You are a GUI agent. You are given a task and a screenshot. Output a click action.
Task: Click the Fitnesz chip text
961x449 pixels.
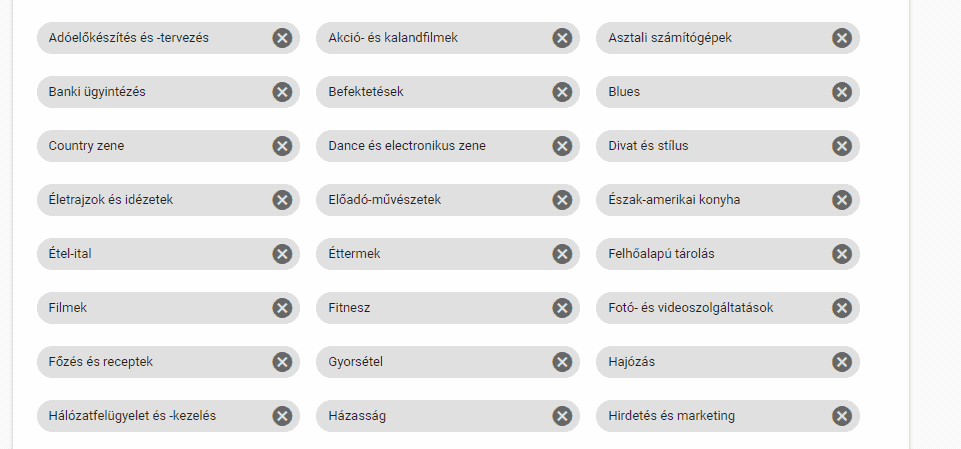click(349, 308)
